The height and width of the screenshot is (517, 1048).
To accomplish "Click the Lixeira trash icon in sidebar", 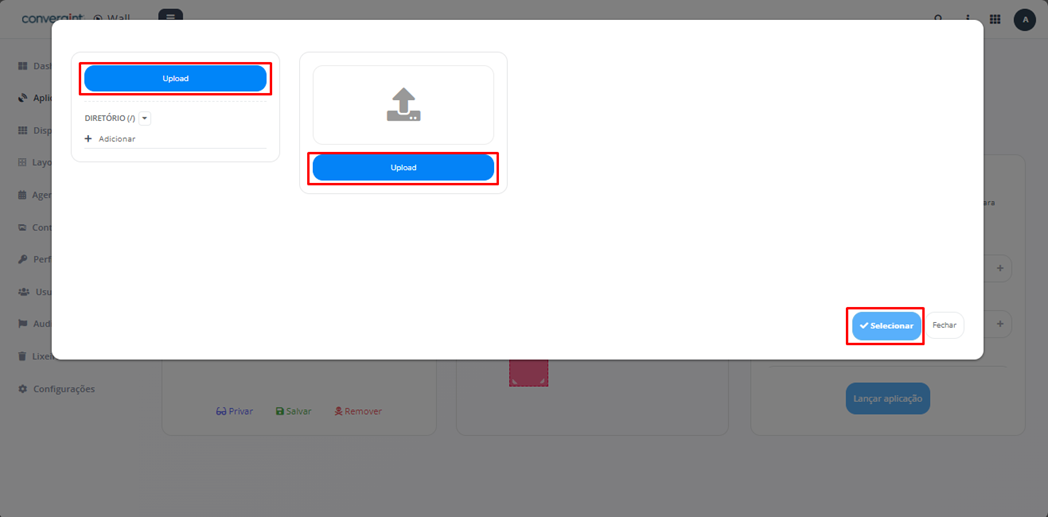I will coord(23,356).
